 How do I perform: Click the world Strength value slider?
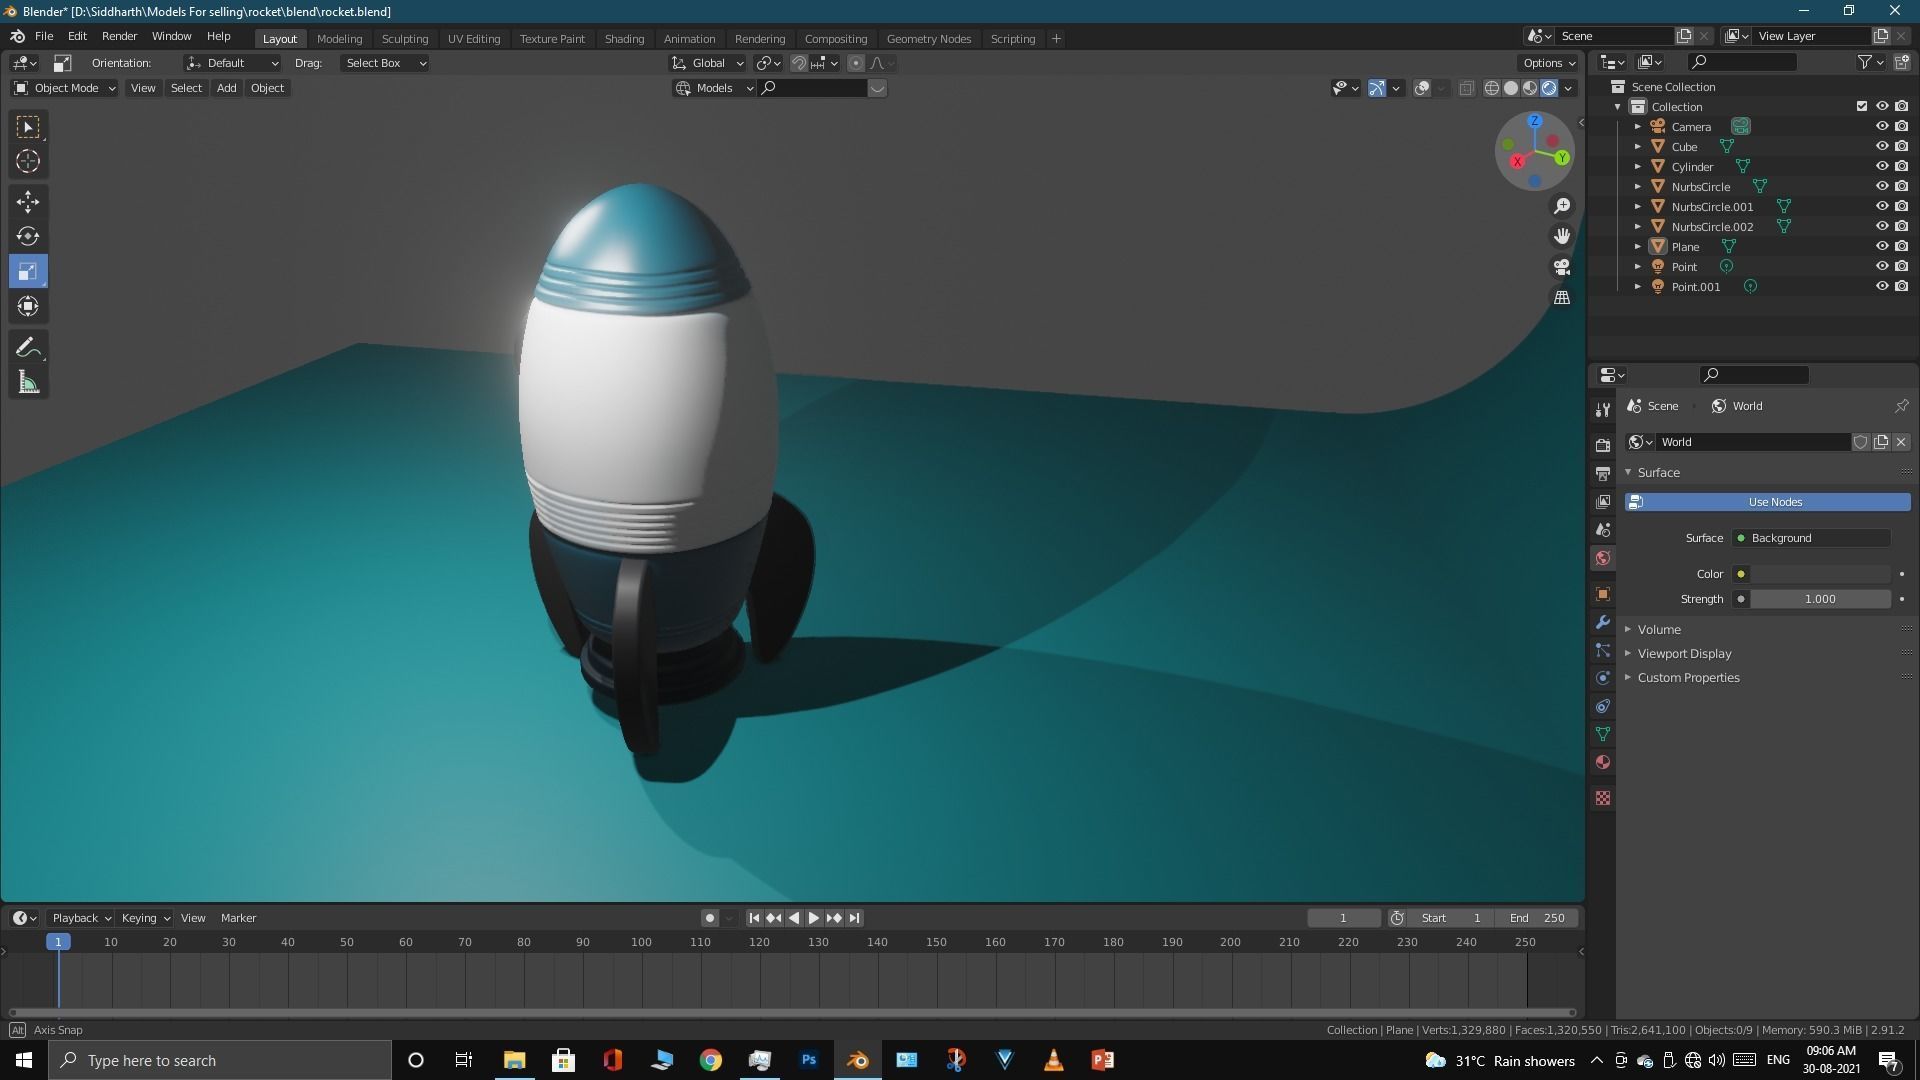(x=1819, y=599)
